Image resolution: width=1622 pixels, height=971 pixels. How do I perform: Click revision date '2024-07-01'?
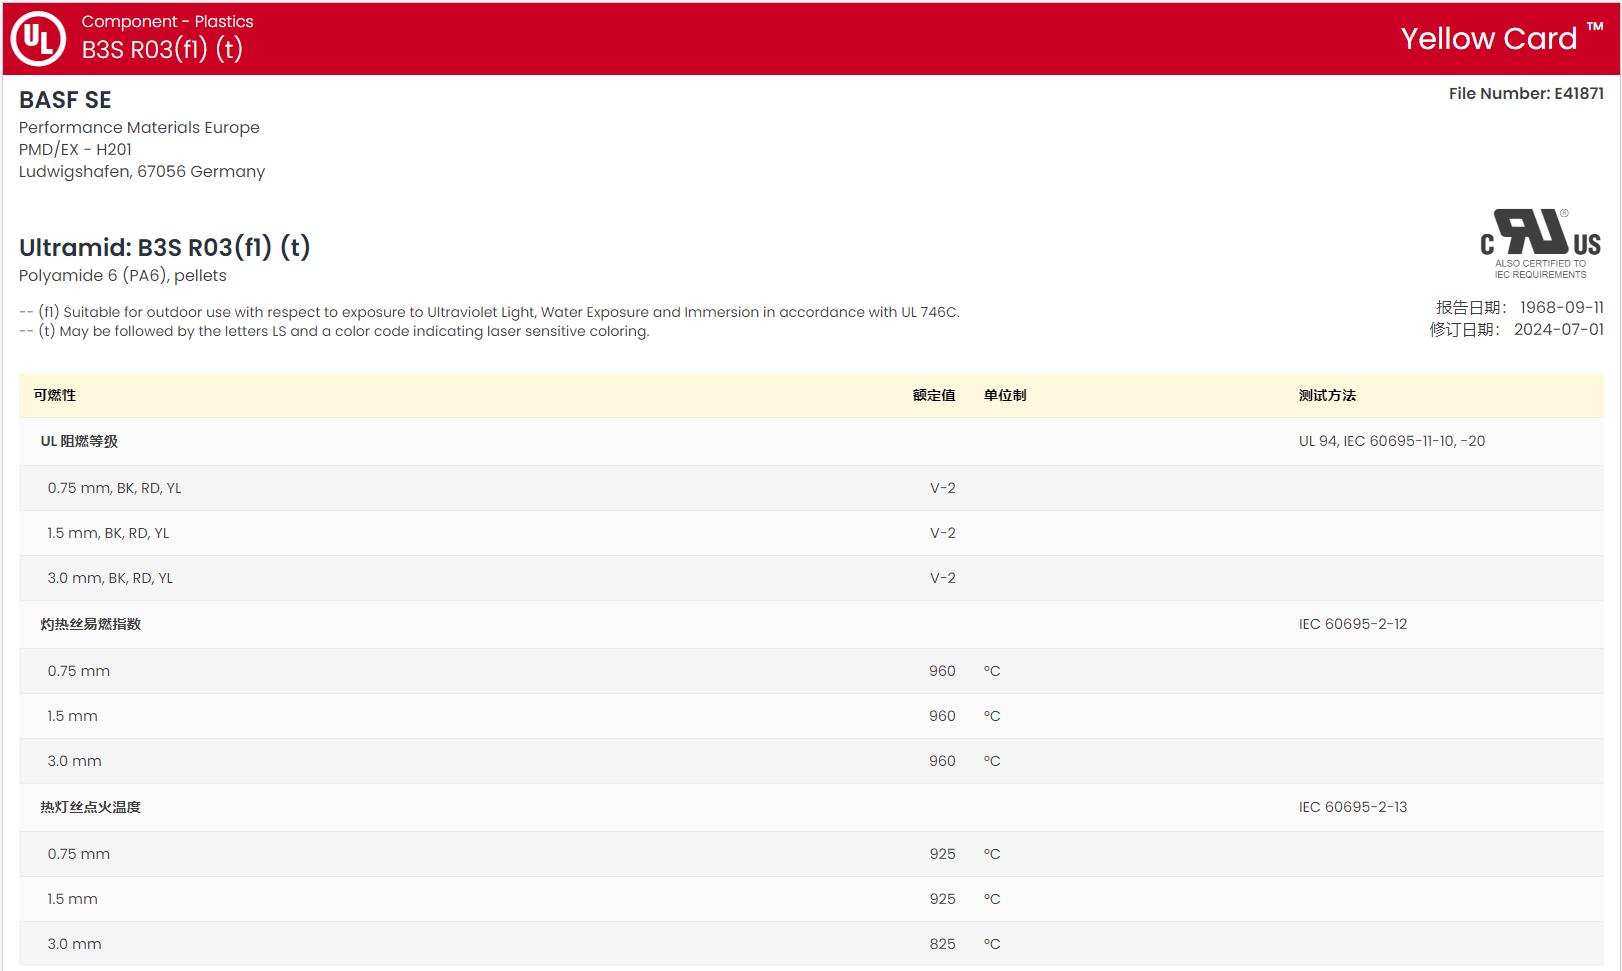[x=1558, y=329]
